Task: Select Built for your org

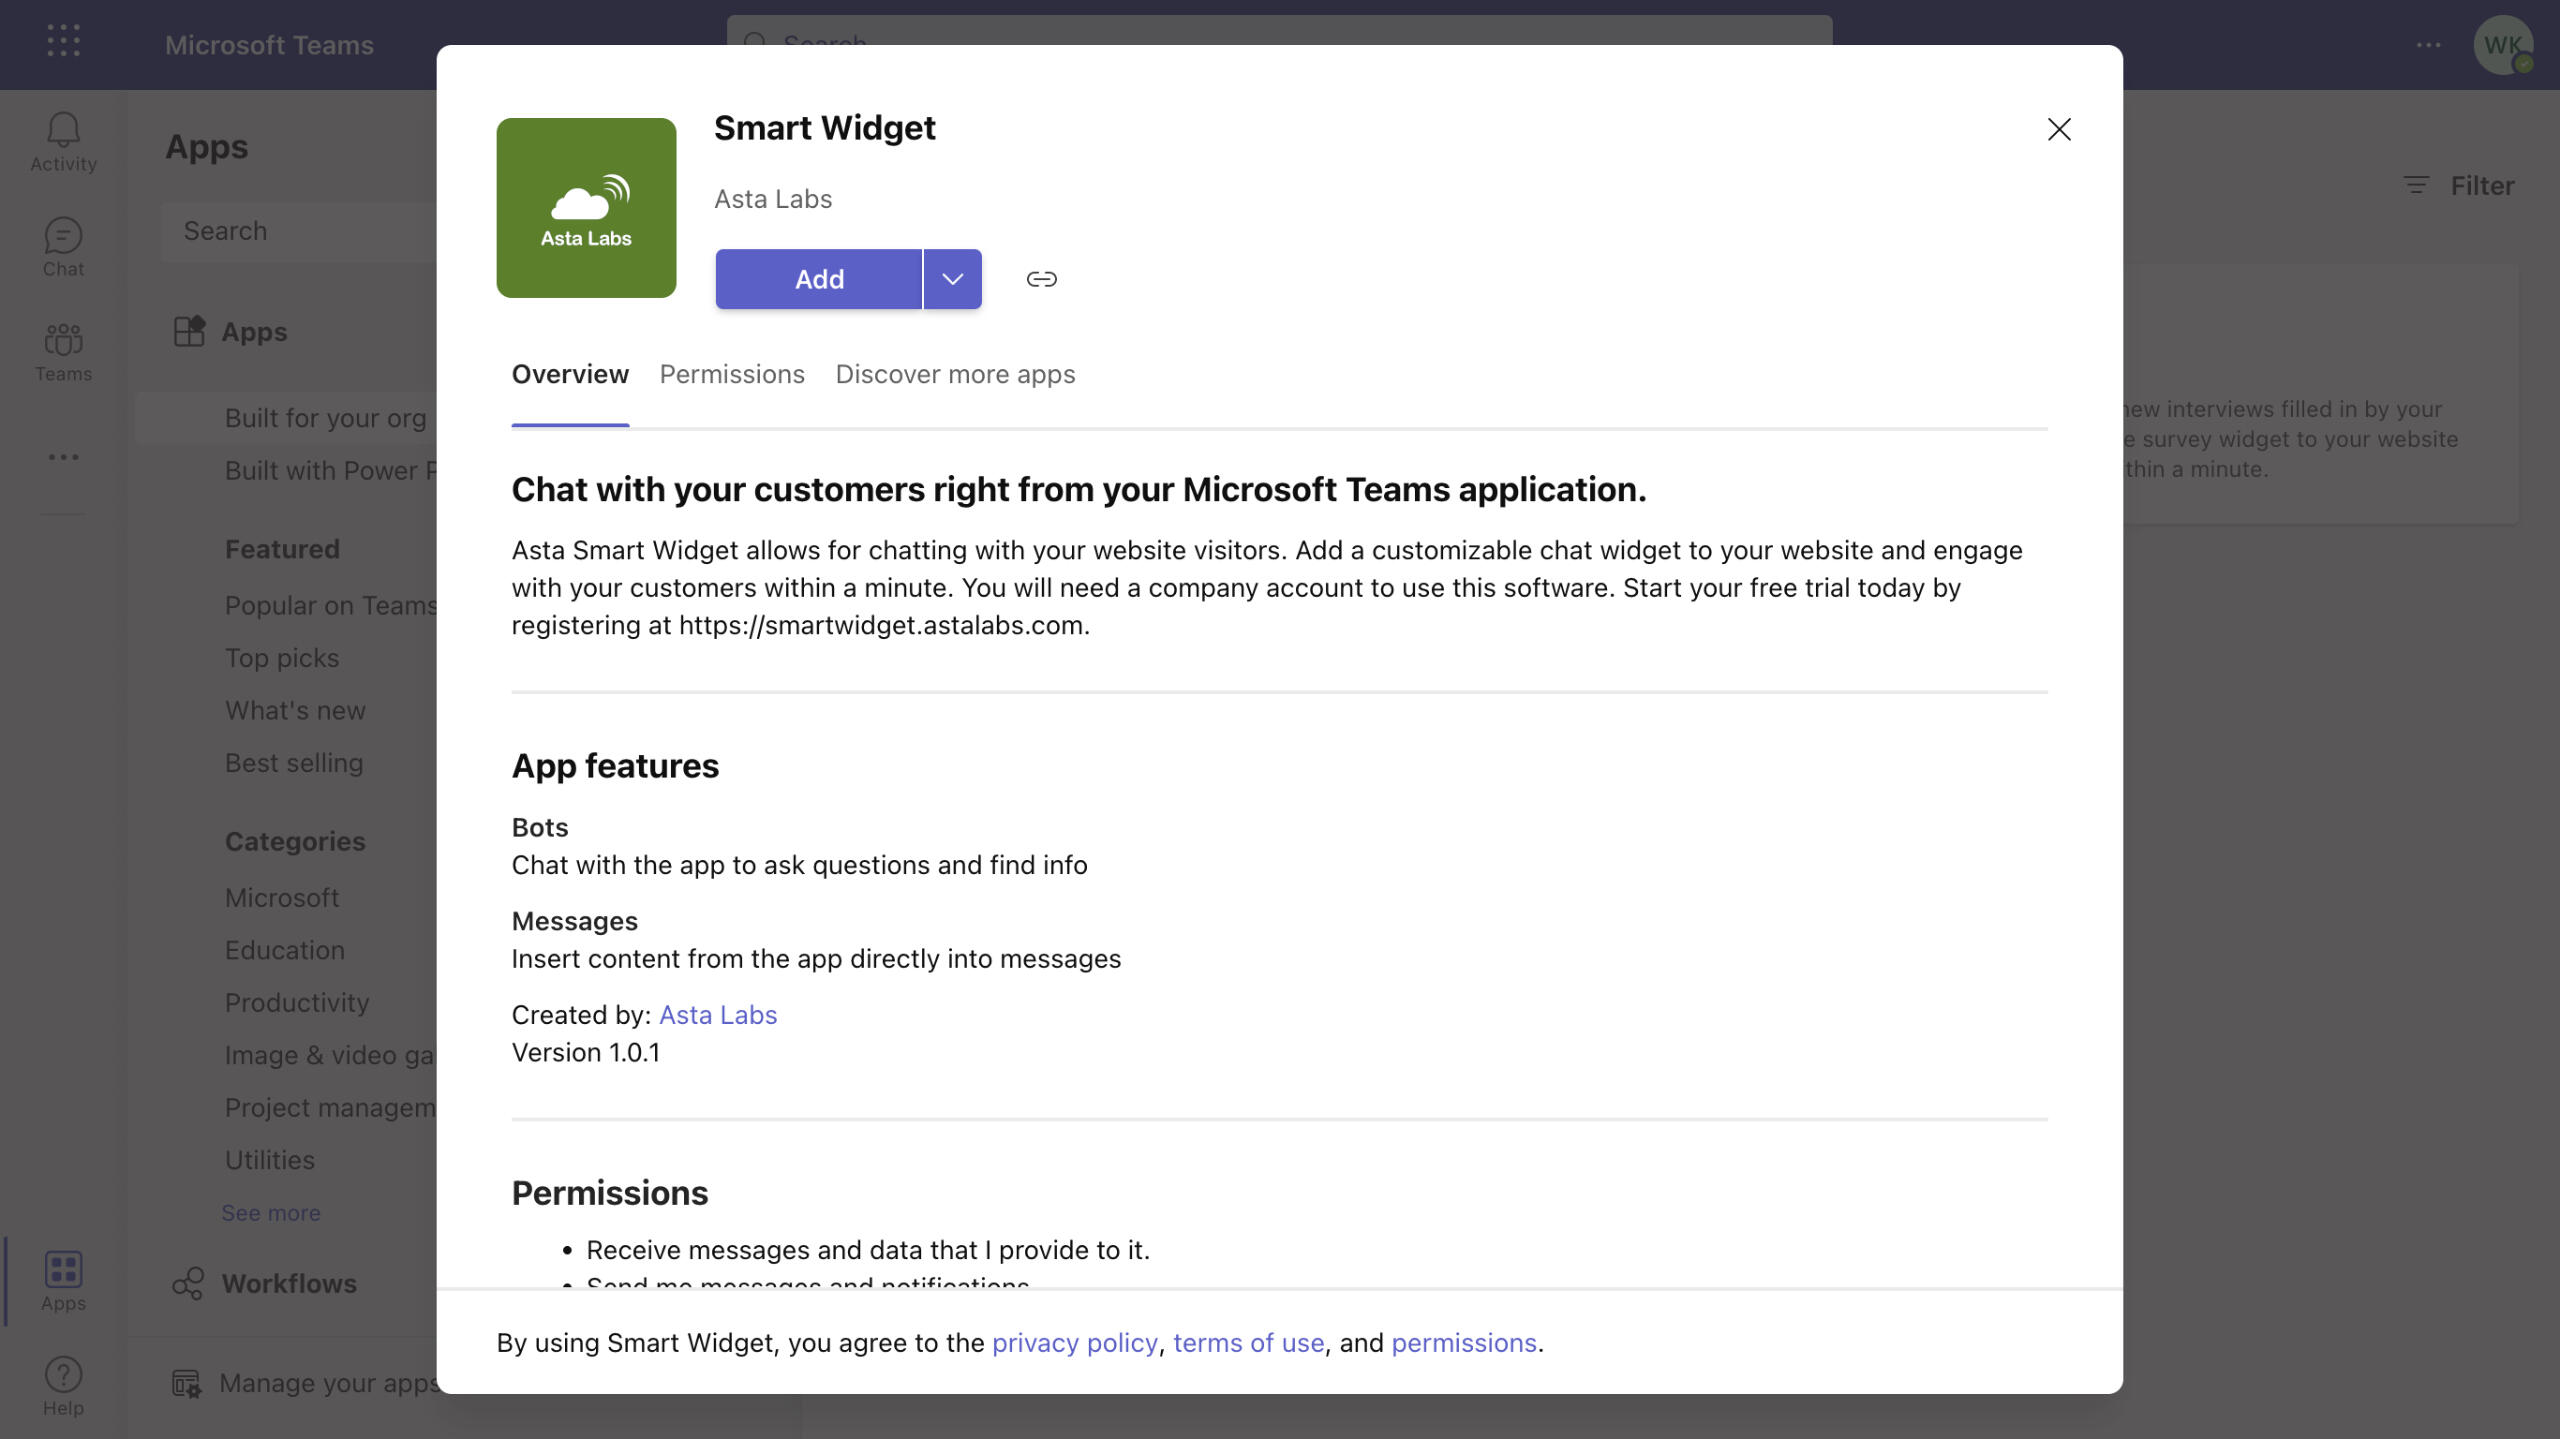Action: coord(325,418)
